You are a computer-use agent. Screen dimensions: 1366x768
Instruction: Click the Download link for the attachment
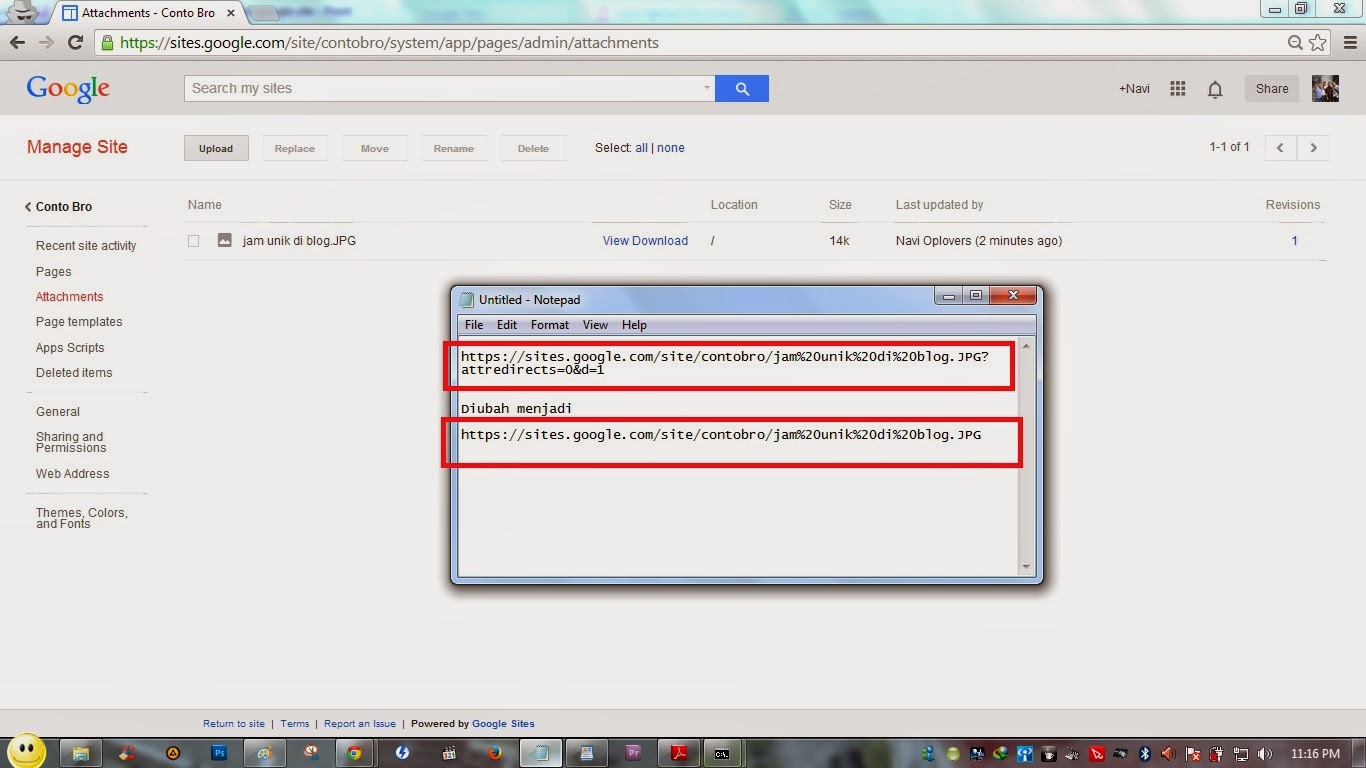pyautogui.click(x=661, y=241)
